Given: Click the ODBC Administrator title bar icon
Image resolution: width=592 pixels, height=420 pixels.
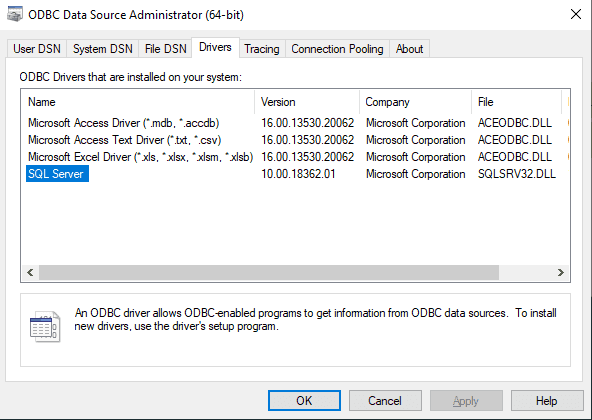Looking at the screenshot, I should (x=15, y=15).
